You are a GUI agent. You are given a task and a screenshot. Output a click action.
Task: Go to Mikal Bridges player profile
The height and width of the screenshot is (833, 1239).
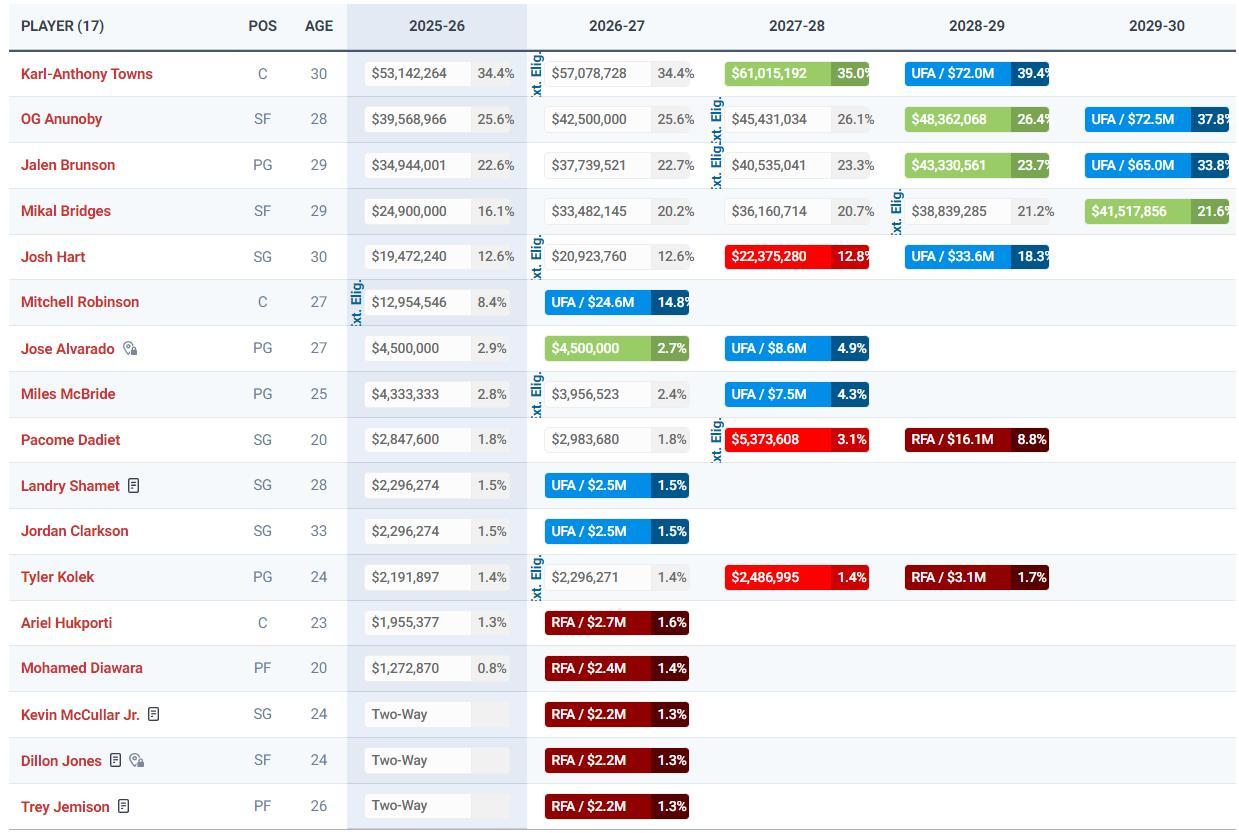click(x=66, y=211)
